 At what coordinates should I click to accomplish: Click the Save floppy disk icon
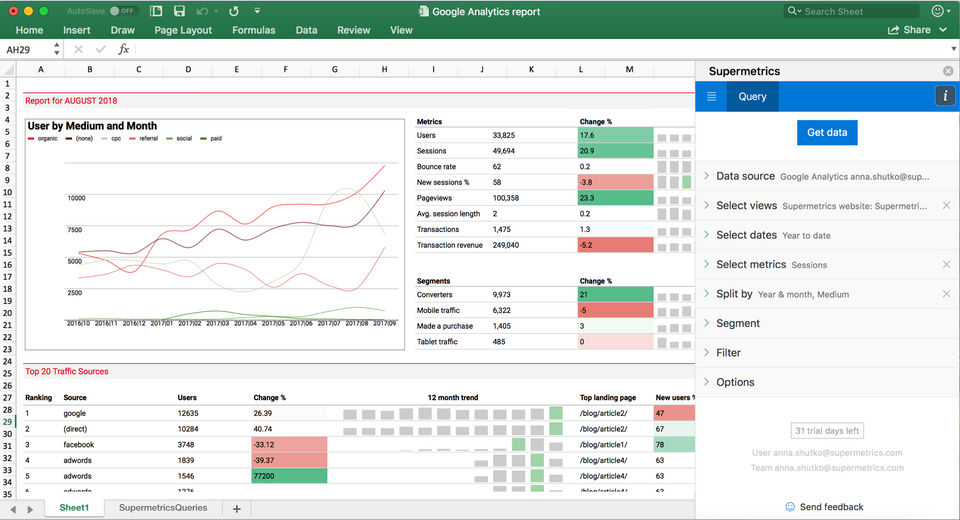click(x=179, y=11)
